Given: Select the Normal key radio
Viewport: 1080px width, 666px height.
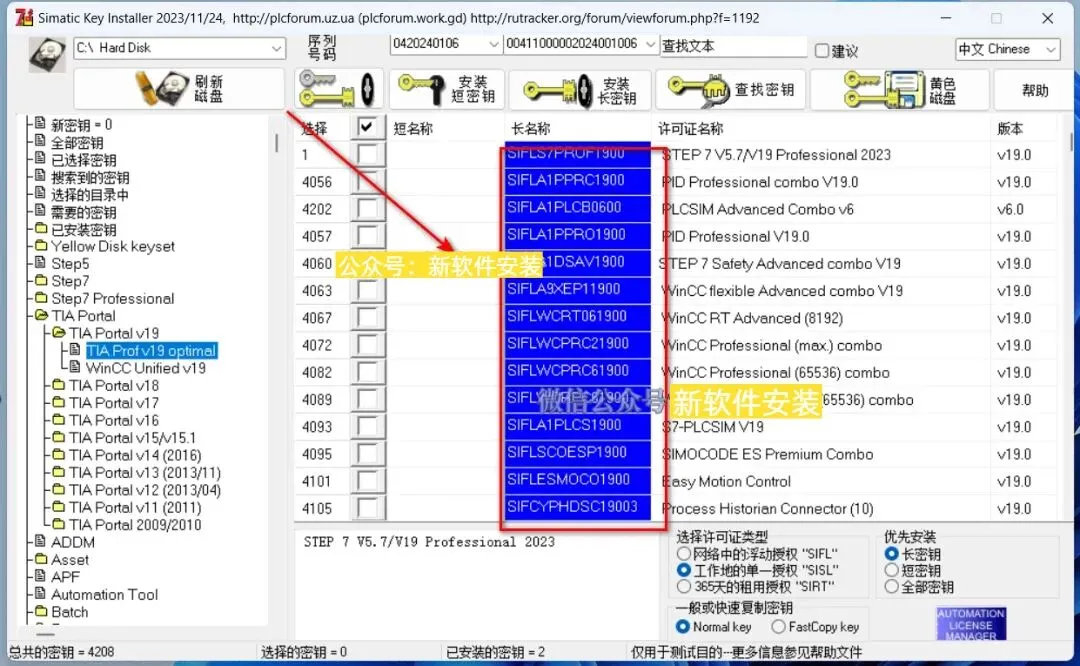Looking at the screenshot, I should pyautogui.click(x=683, y=627).
